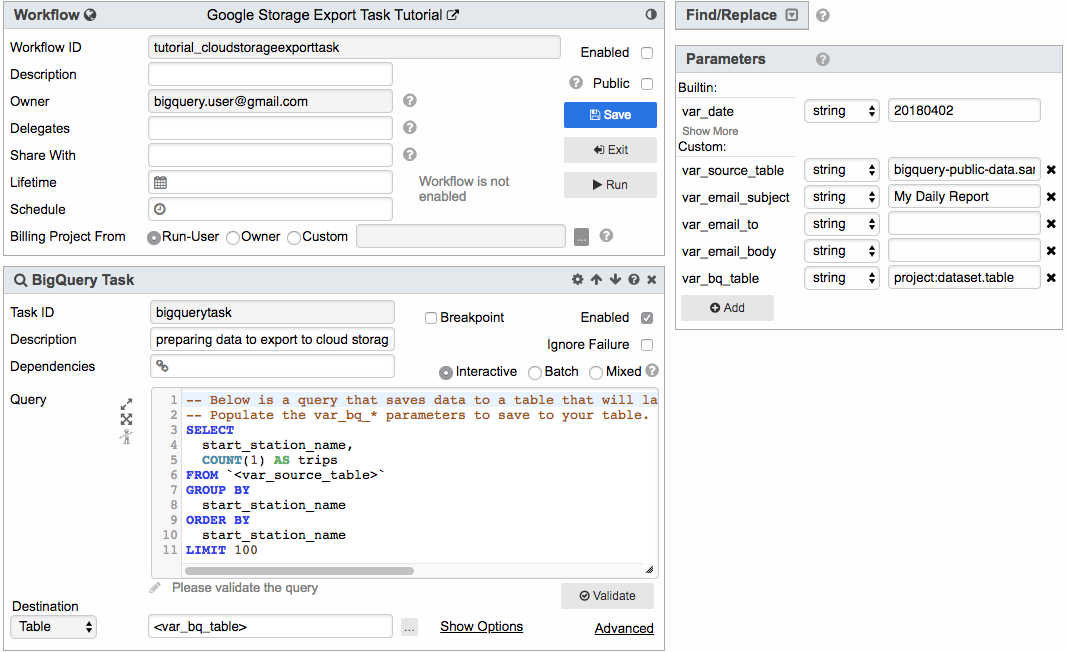Viewport: 1067px width, 652px height.
Task: Open tutorial external link icon in title
Action: (x=453, y=15)
